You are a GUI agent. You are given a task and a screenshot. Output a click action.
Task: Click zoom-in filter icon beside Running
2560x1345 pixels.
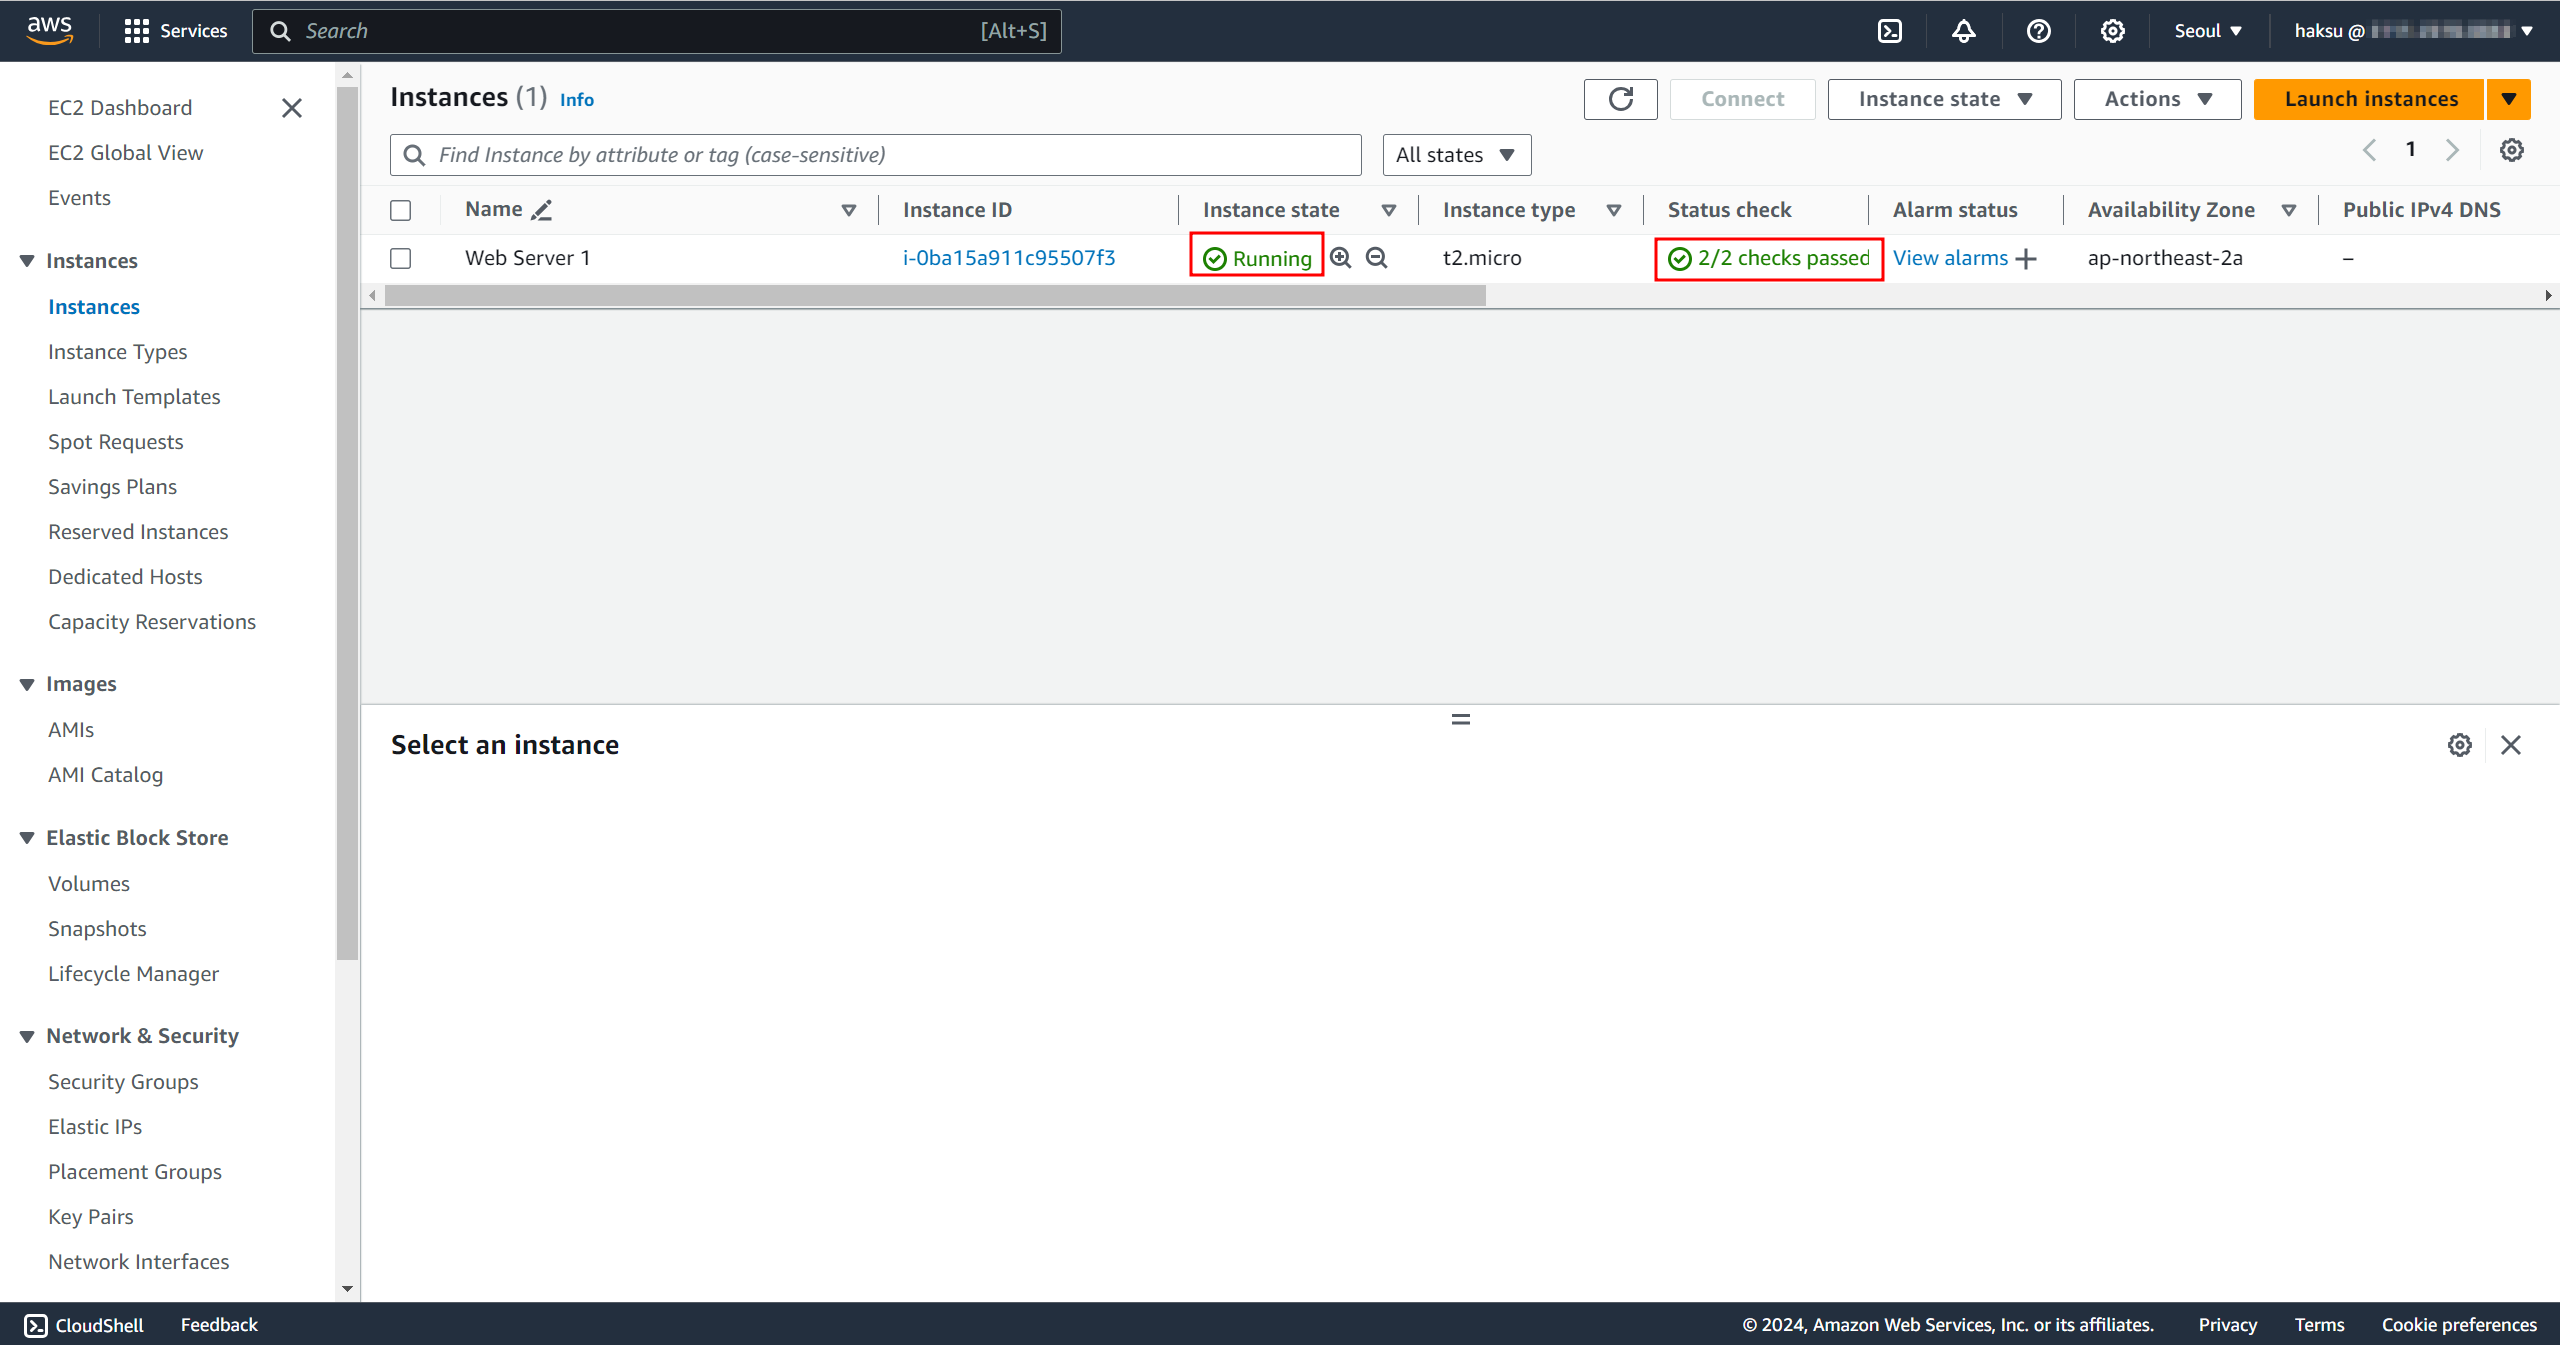1341,258
